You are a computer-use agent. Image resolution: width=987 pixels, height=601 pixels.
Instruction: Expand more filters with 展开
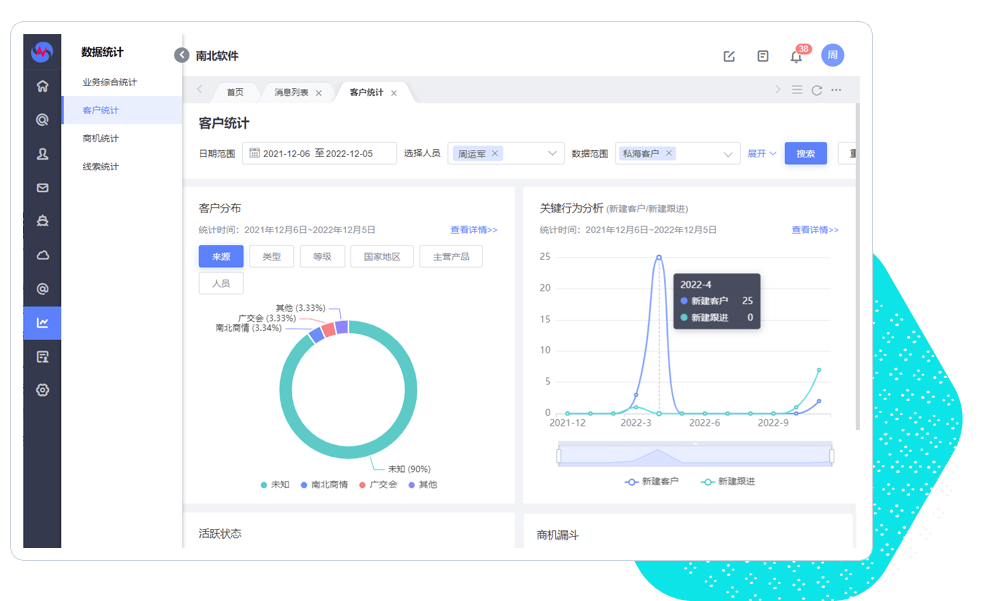pyautogui.click(x=762, y=154)
